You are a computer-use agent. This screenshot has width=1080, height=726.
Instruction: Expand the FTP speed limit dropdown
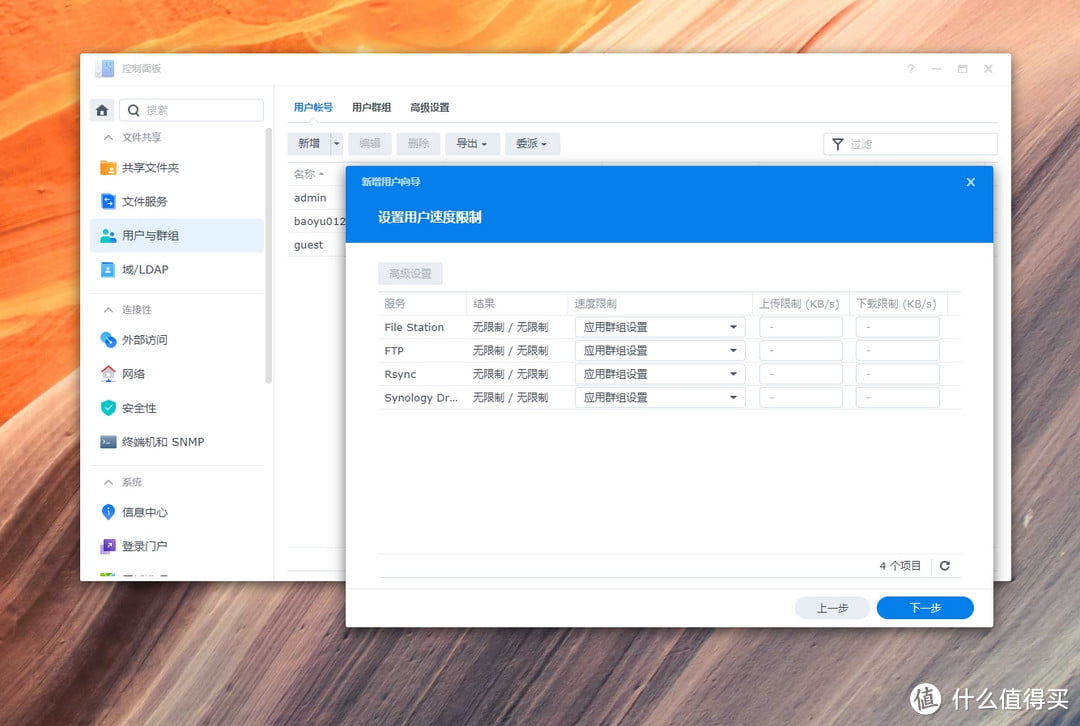click(660, 351)
